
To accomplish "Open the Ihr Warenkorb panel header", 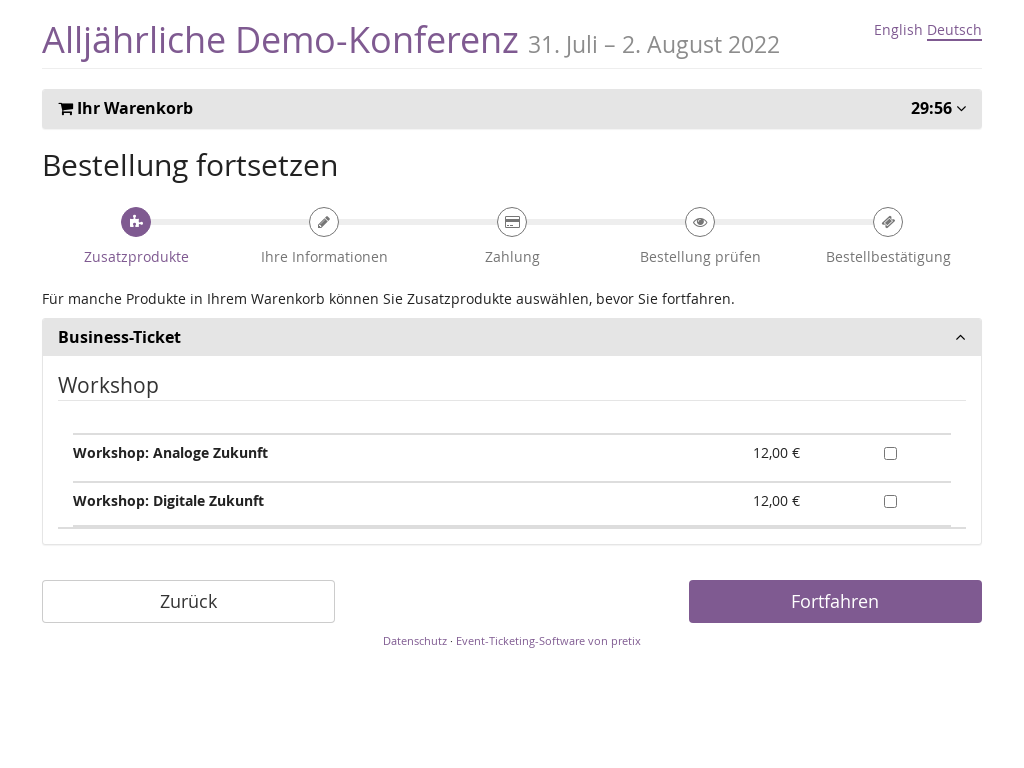I will 134,109.
